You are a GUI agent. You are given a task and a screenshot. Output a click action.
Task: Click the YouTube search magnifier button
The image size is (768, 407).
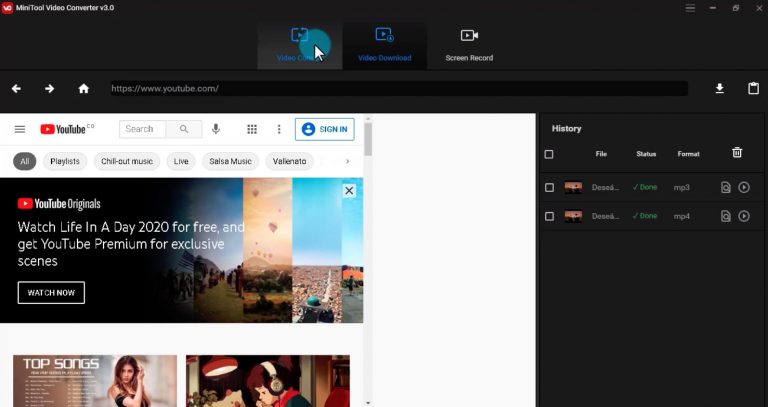point(184,129)
